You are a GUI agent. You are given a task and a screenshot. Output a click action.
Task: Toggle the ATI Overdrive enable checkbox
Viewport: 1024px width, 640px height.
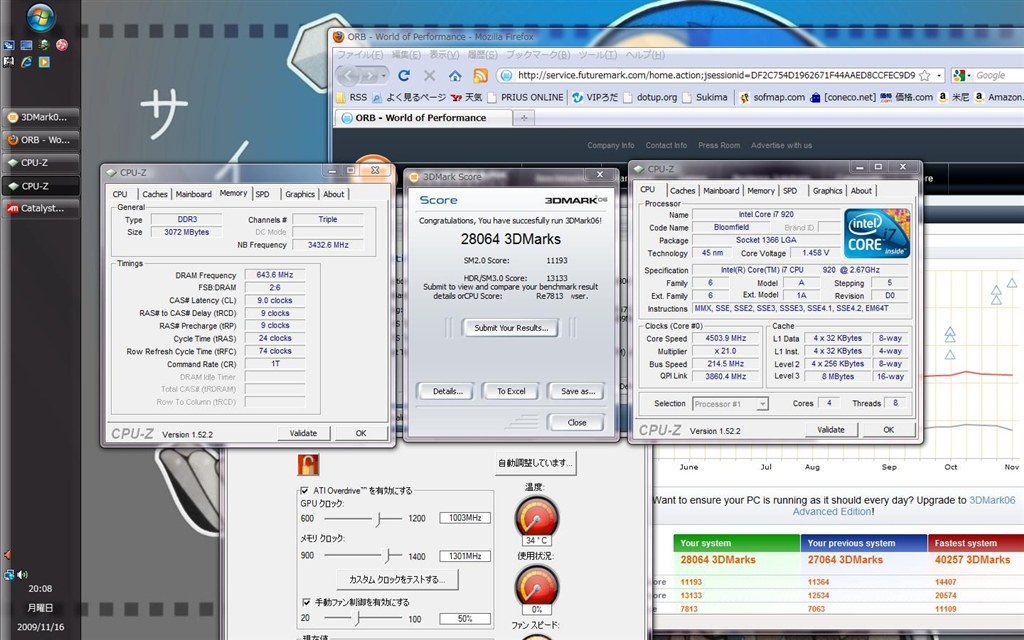click(x=305, y=491)
